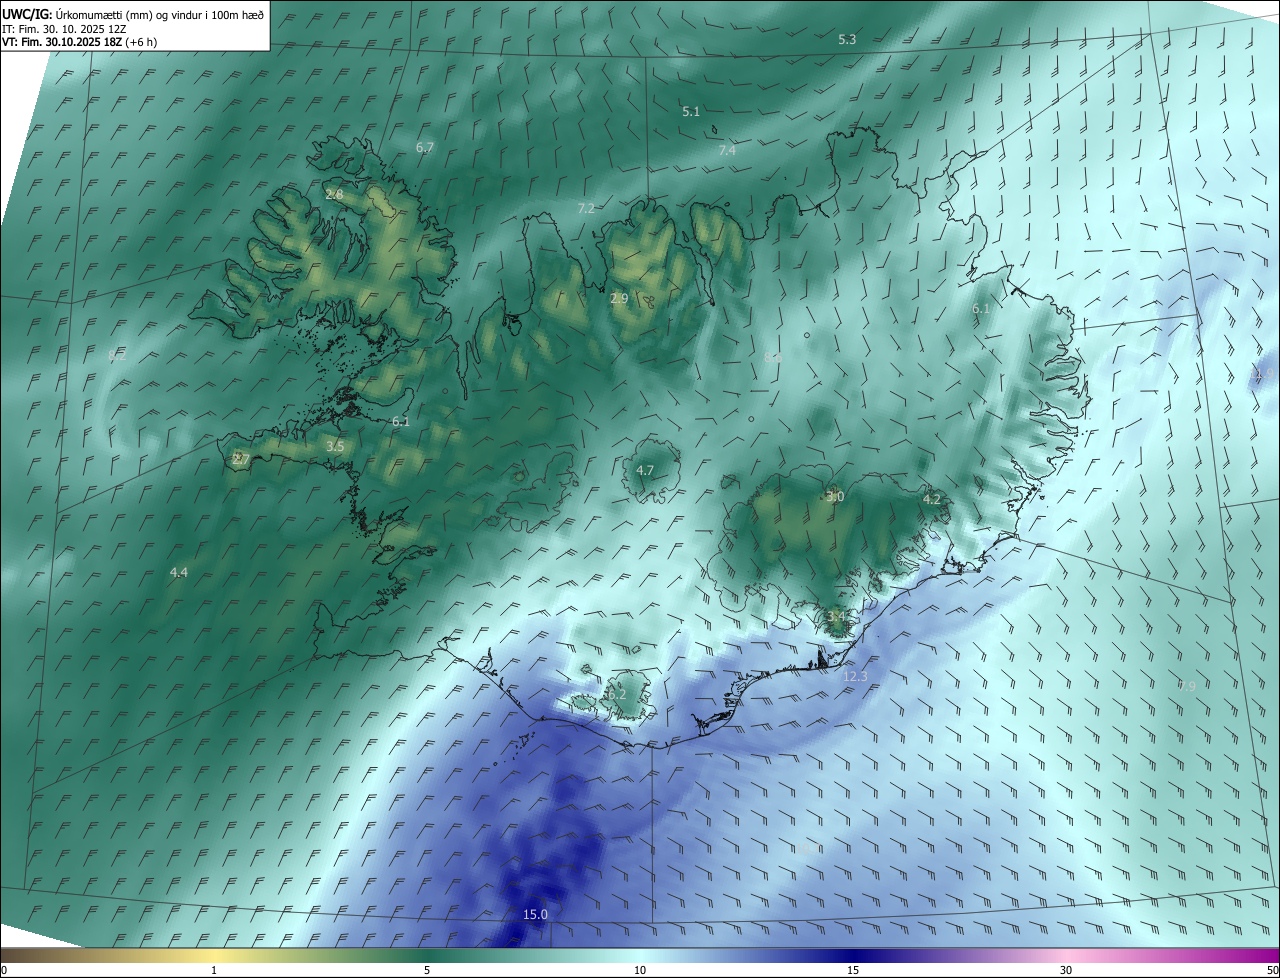Click the 30 tick on colour scale
1280x978 pixels.
point(1066,970)
